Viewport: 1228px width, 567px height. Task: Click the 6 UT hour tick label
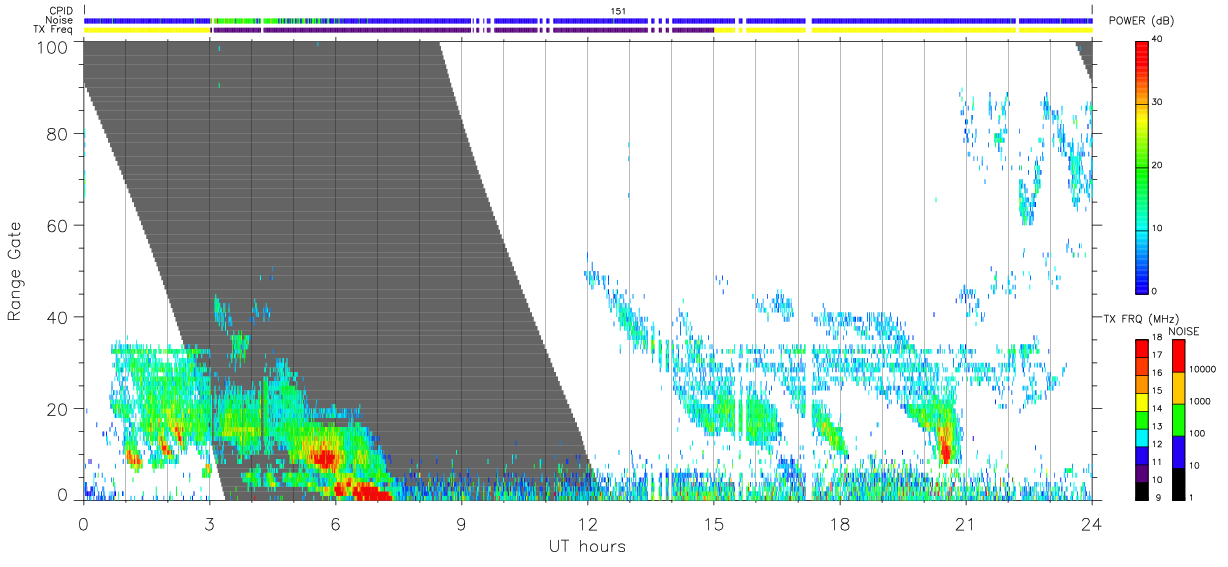coord(335,524)
